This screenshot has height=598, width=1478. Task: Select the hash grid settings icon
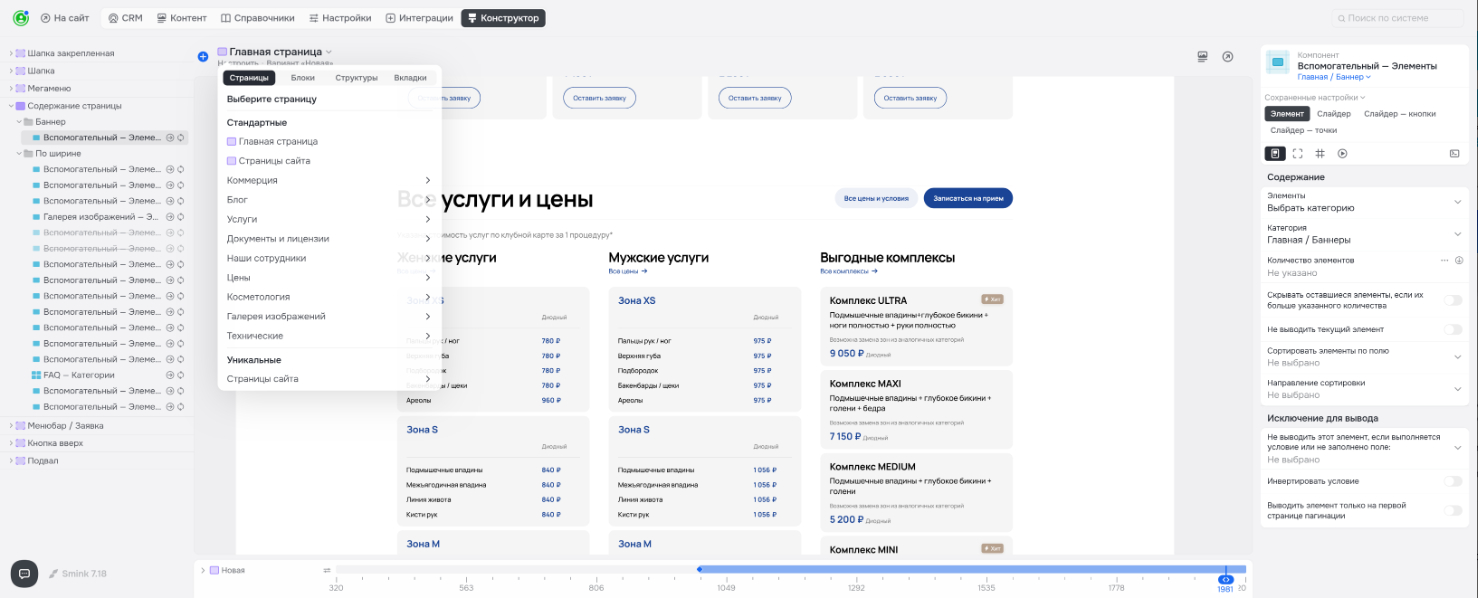[x=1320, y=153]
